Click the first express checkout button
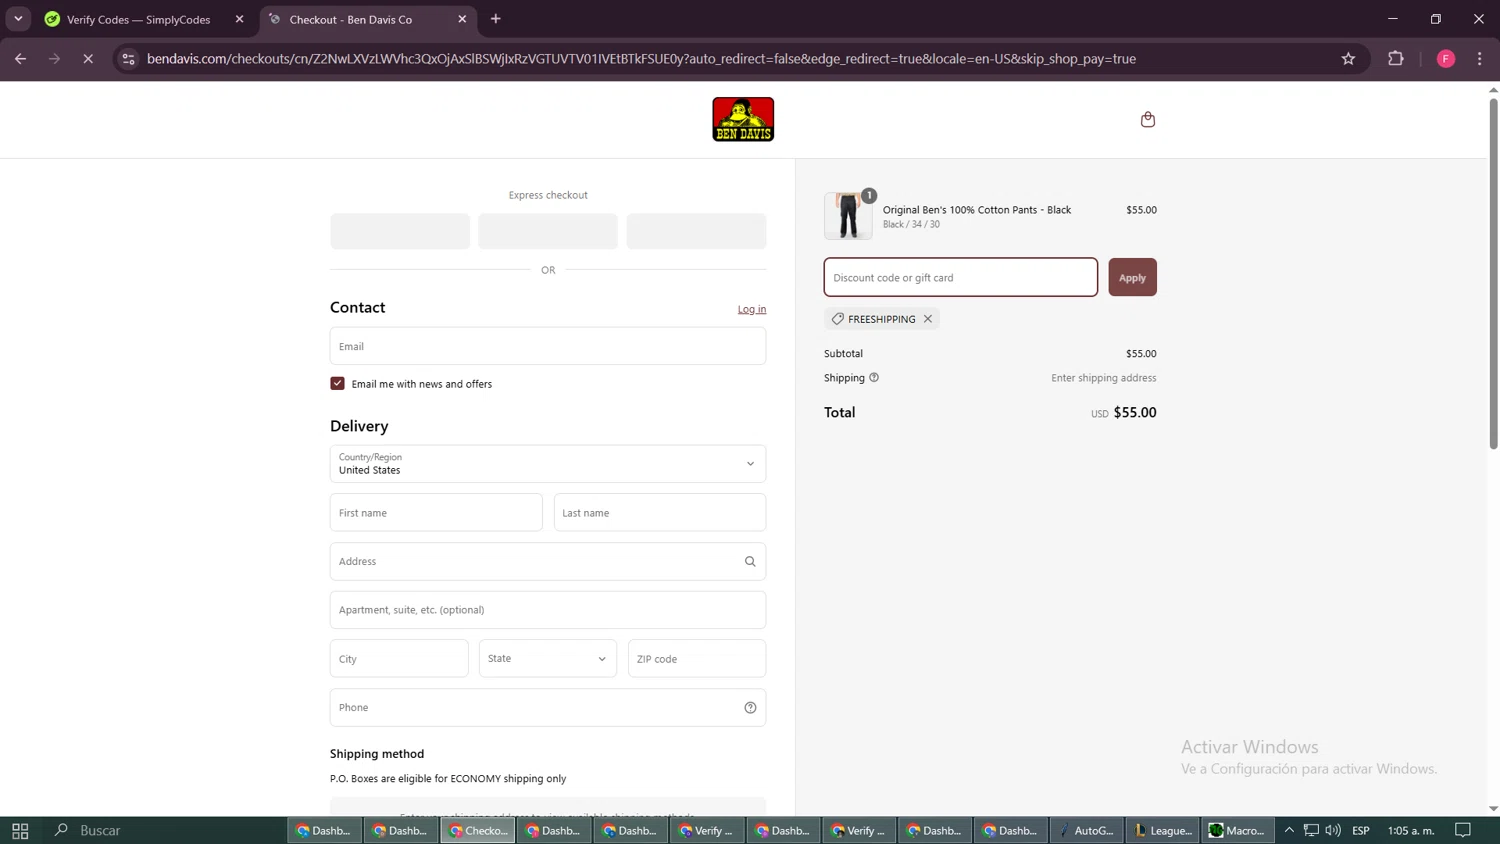 coord(400,231)
